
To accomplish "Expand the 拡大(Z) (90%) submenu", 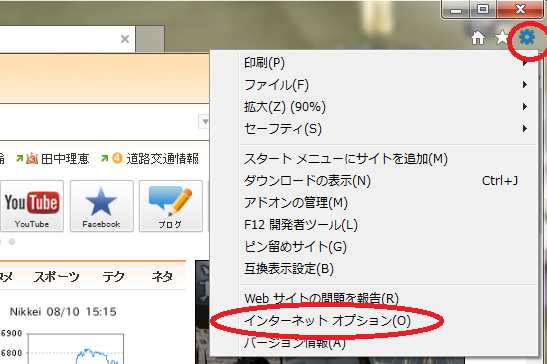I will click(388, 107).
